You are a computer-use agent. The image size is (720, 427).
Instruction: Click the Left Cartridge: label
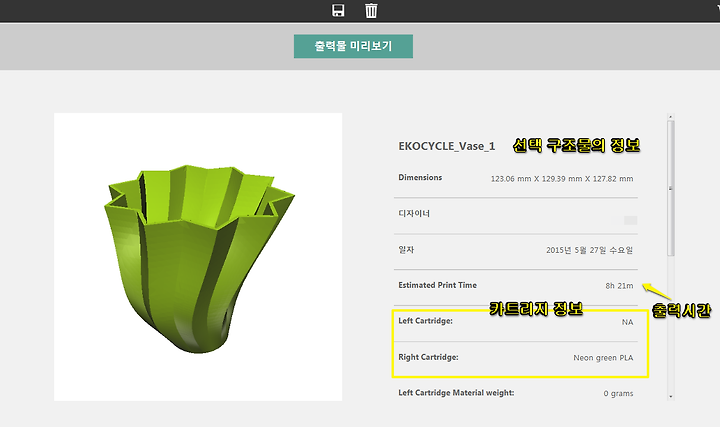[x=426, y=321]
